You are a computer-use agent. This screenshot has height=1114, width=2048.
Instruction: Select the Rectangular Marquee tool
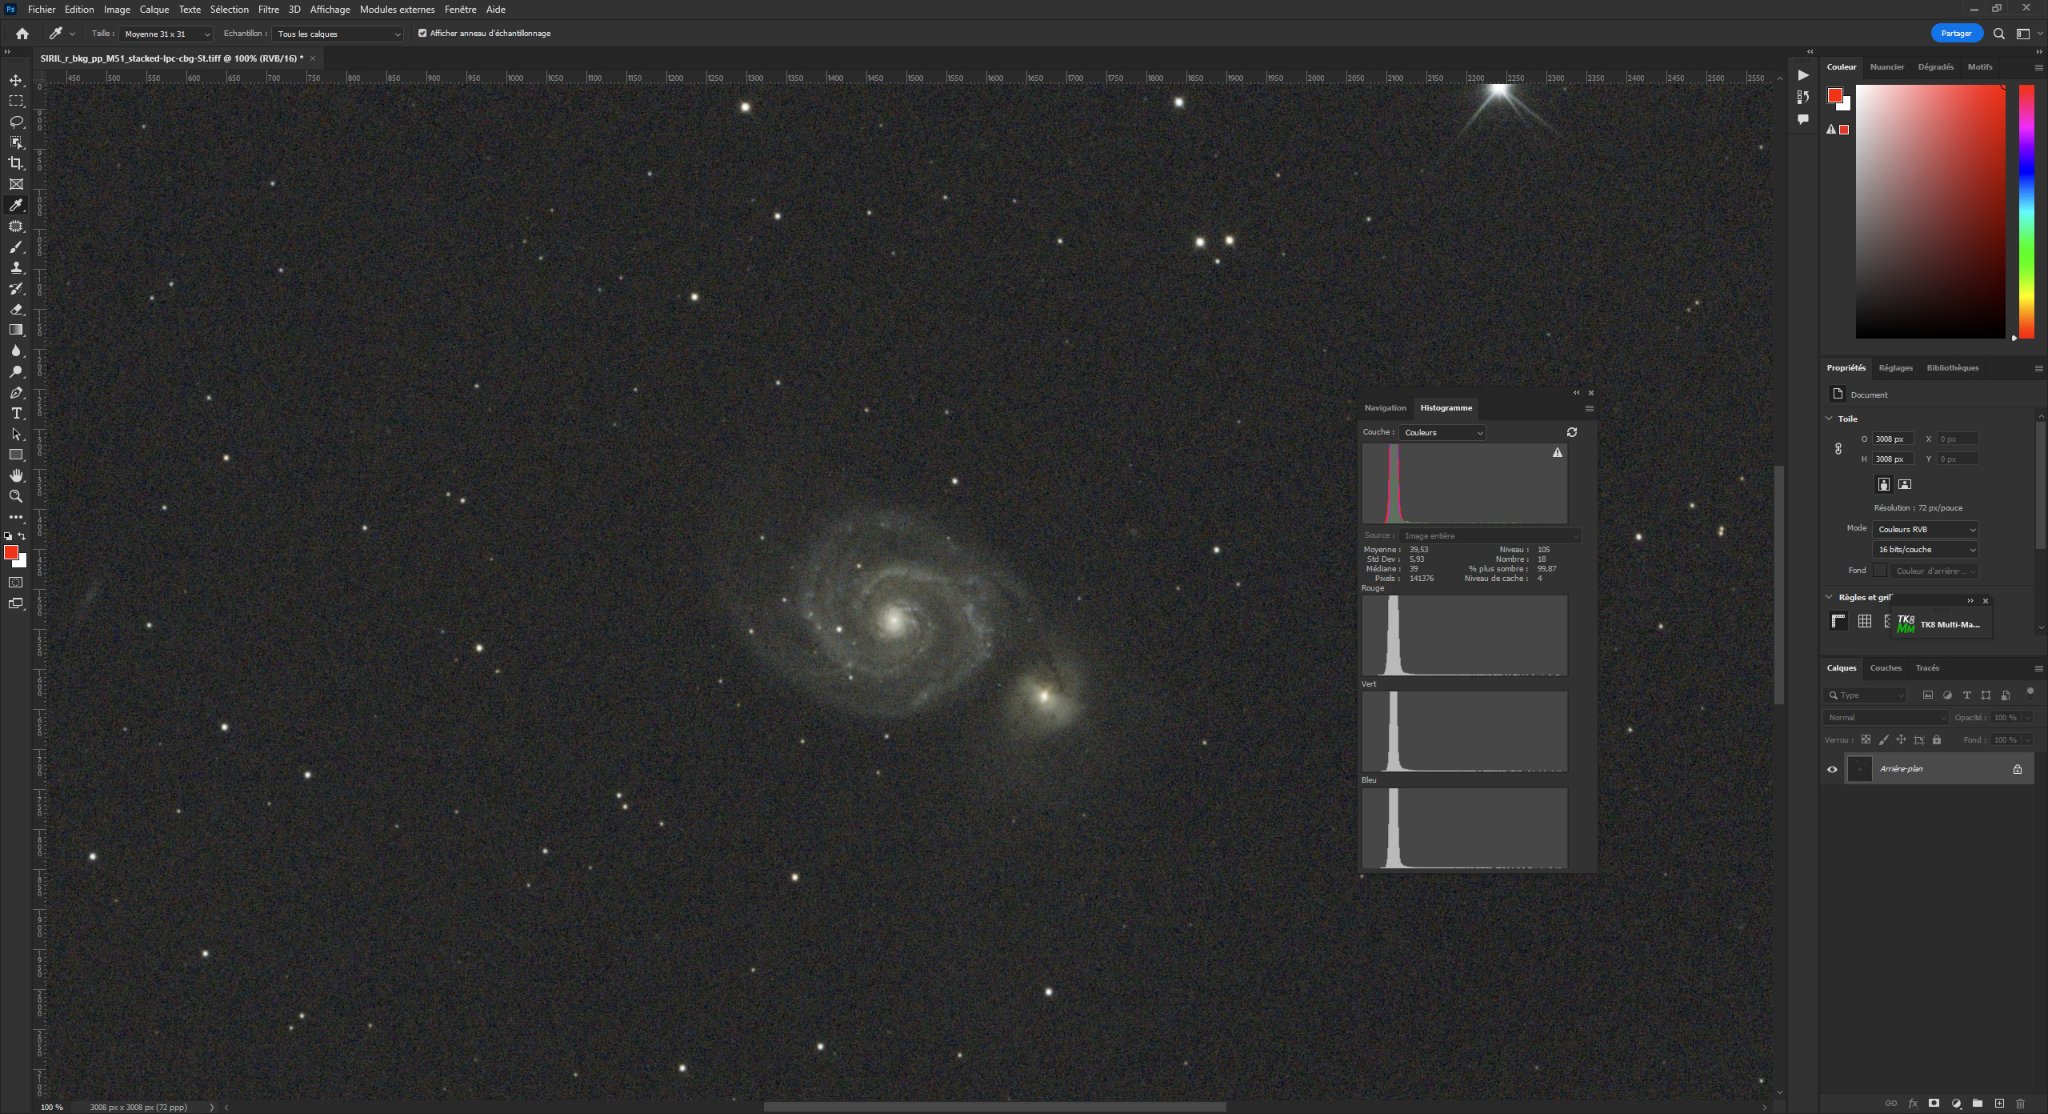16,101
